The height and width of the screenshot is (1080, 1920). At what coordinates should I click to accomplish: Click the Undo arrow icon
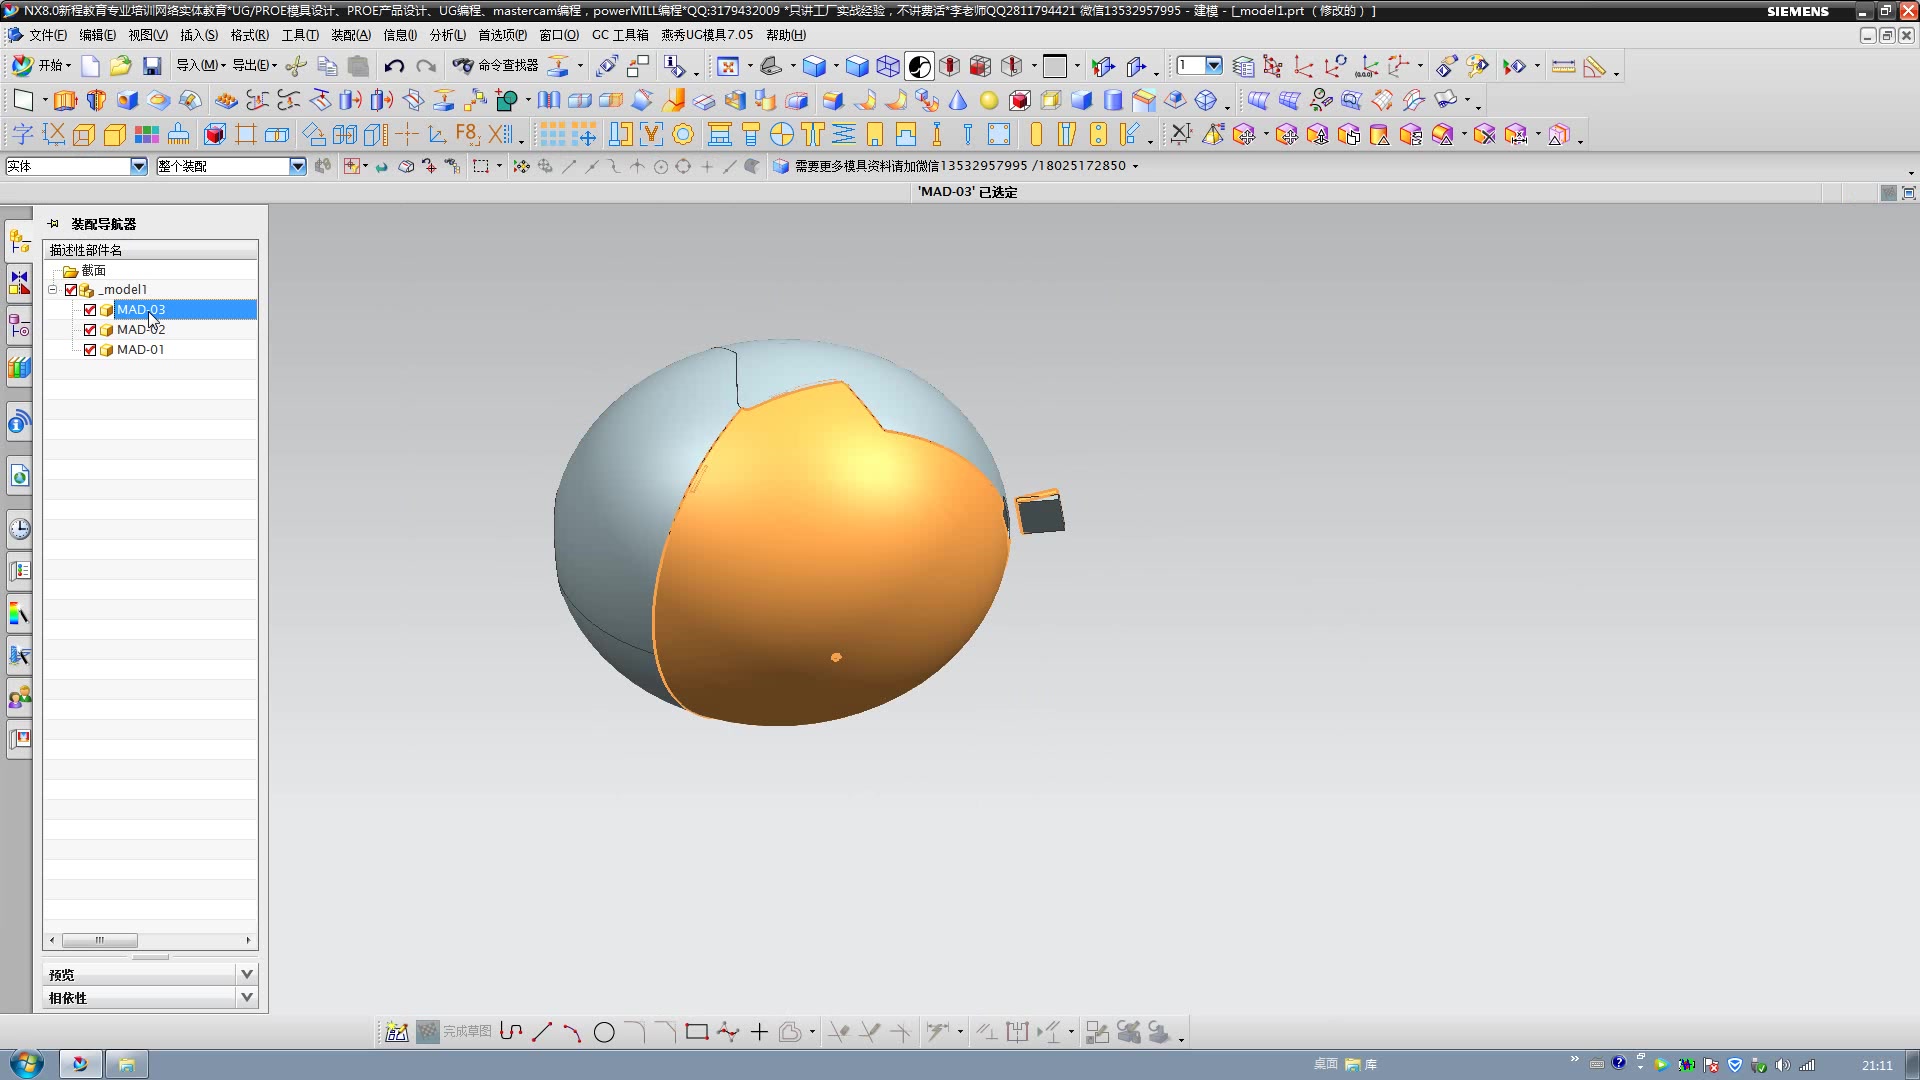coord(394,67)
